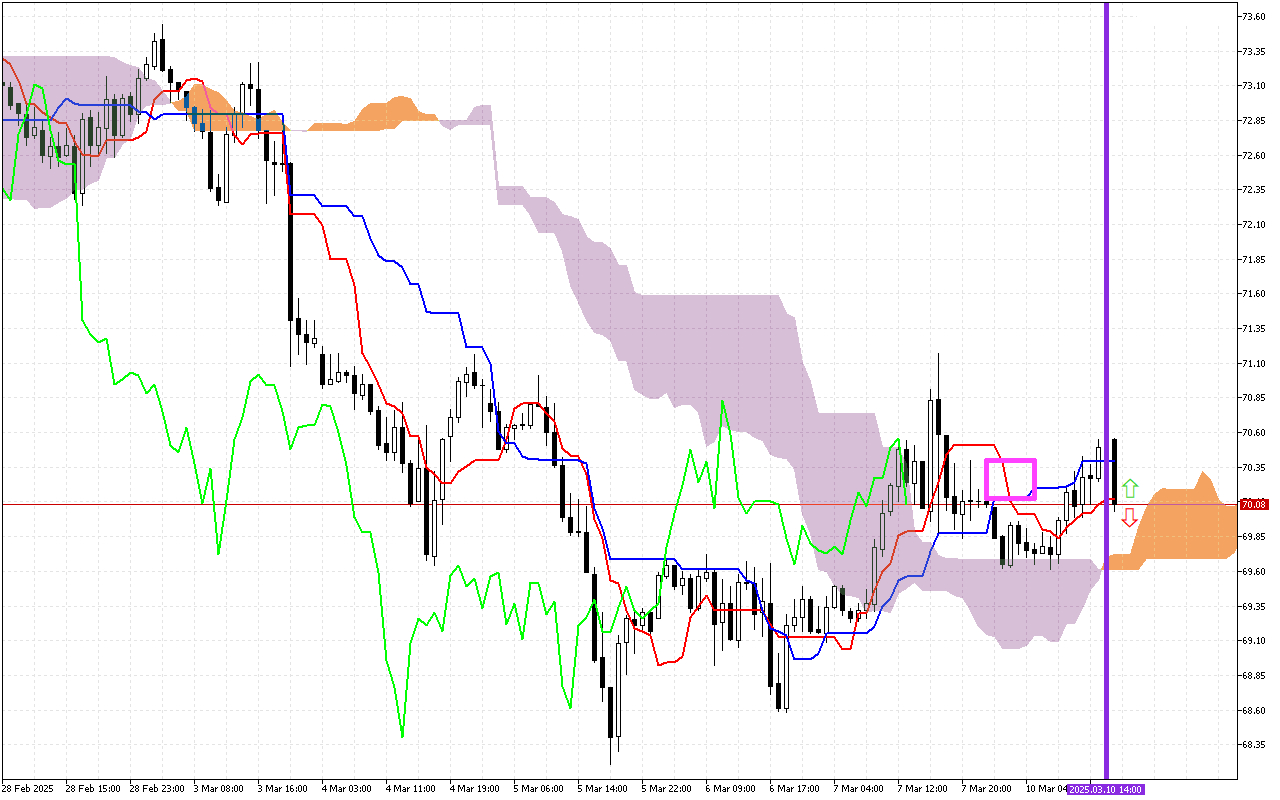
Task: Click the red down arrow signal
Action: coord(1129,517)
